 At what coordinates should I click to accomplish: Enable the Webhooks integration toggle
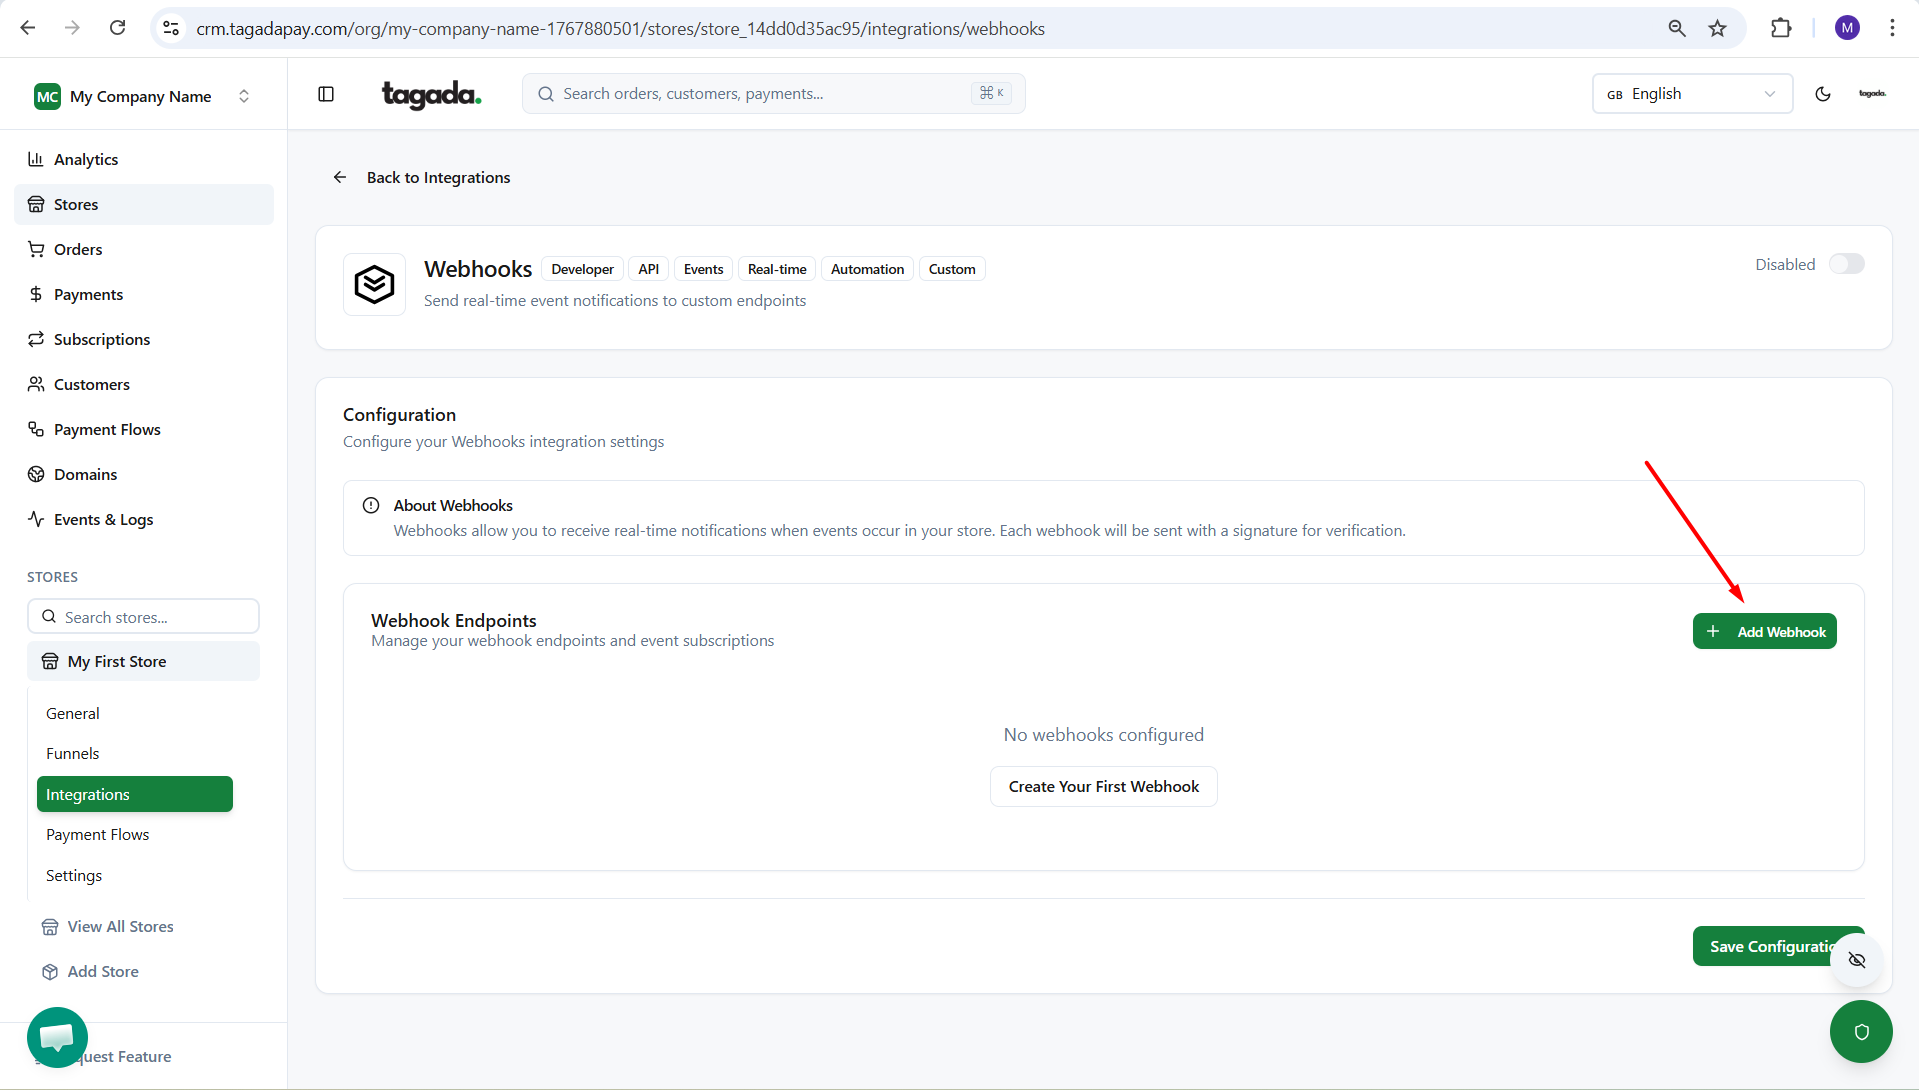coord(1846,264)
